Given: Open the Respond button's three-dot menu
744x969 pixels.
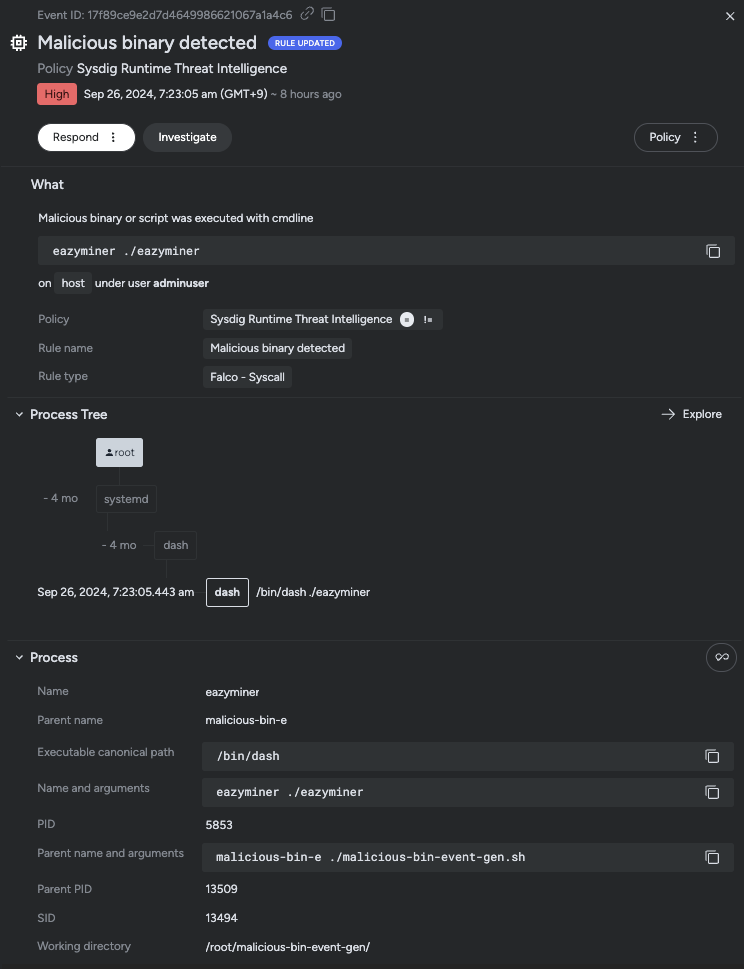Looking at the screenshot, I should pos(113,137).
